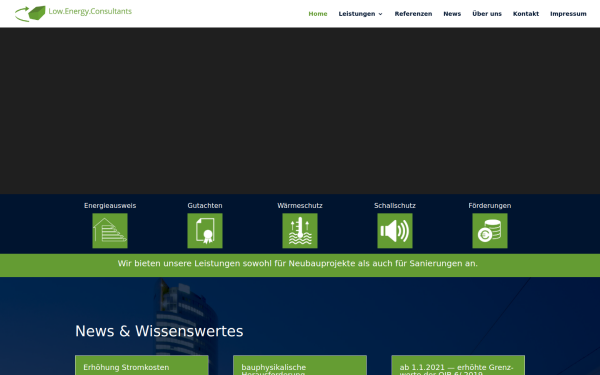Select the Schallschutz speaker icon tile
600x375 pixels.
pos(395,231)
